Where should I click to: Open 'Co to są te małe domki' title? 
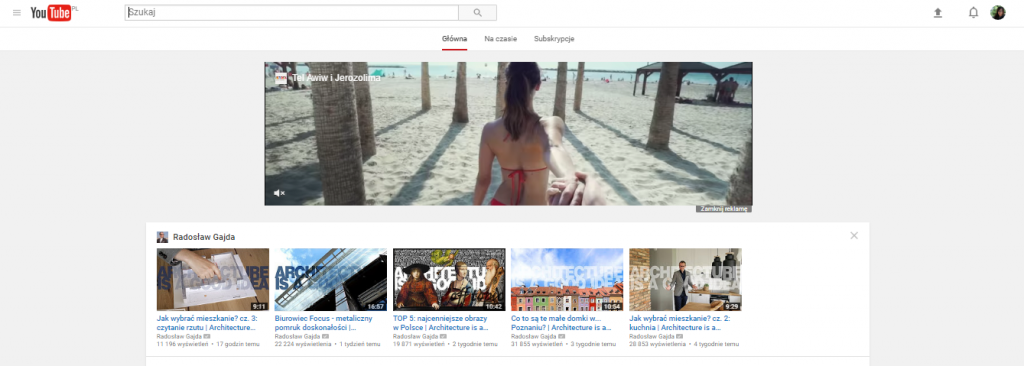point(562,323)
